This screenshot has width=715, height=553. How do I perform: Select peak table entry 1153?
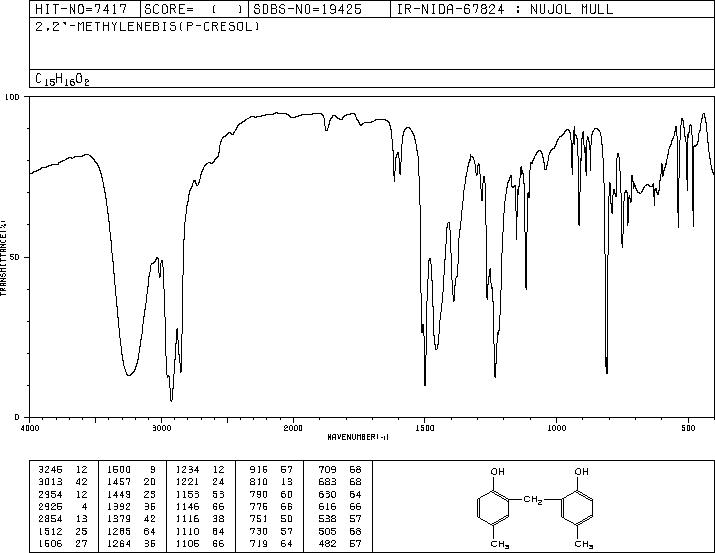pyautogui.click(x=187, y=494)
